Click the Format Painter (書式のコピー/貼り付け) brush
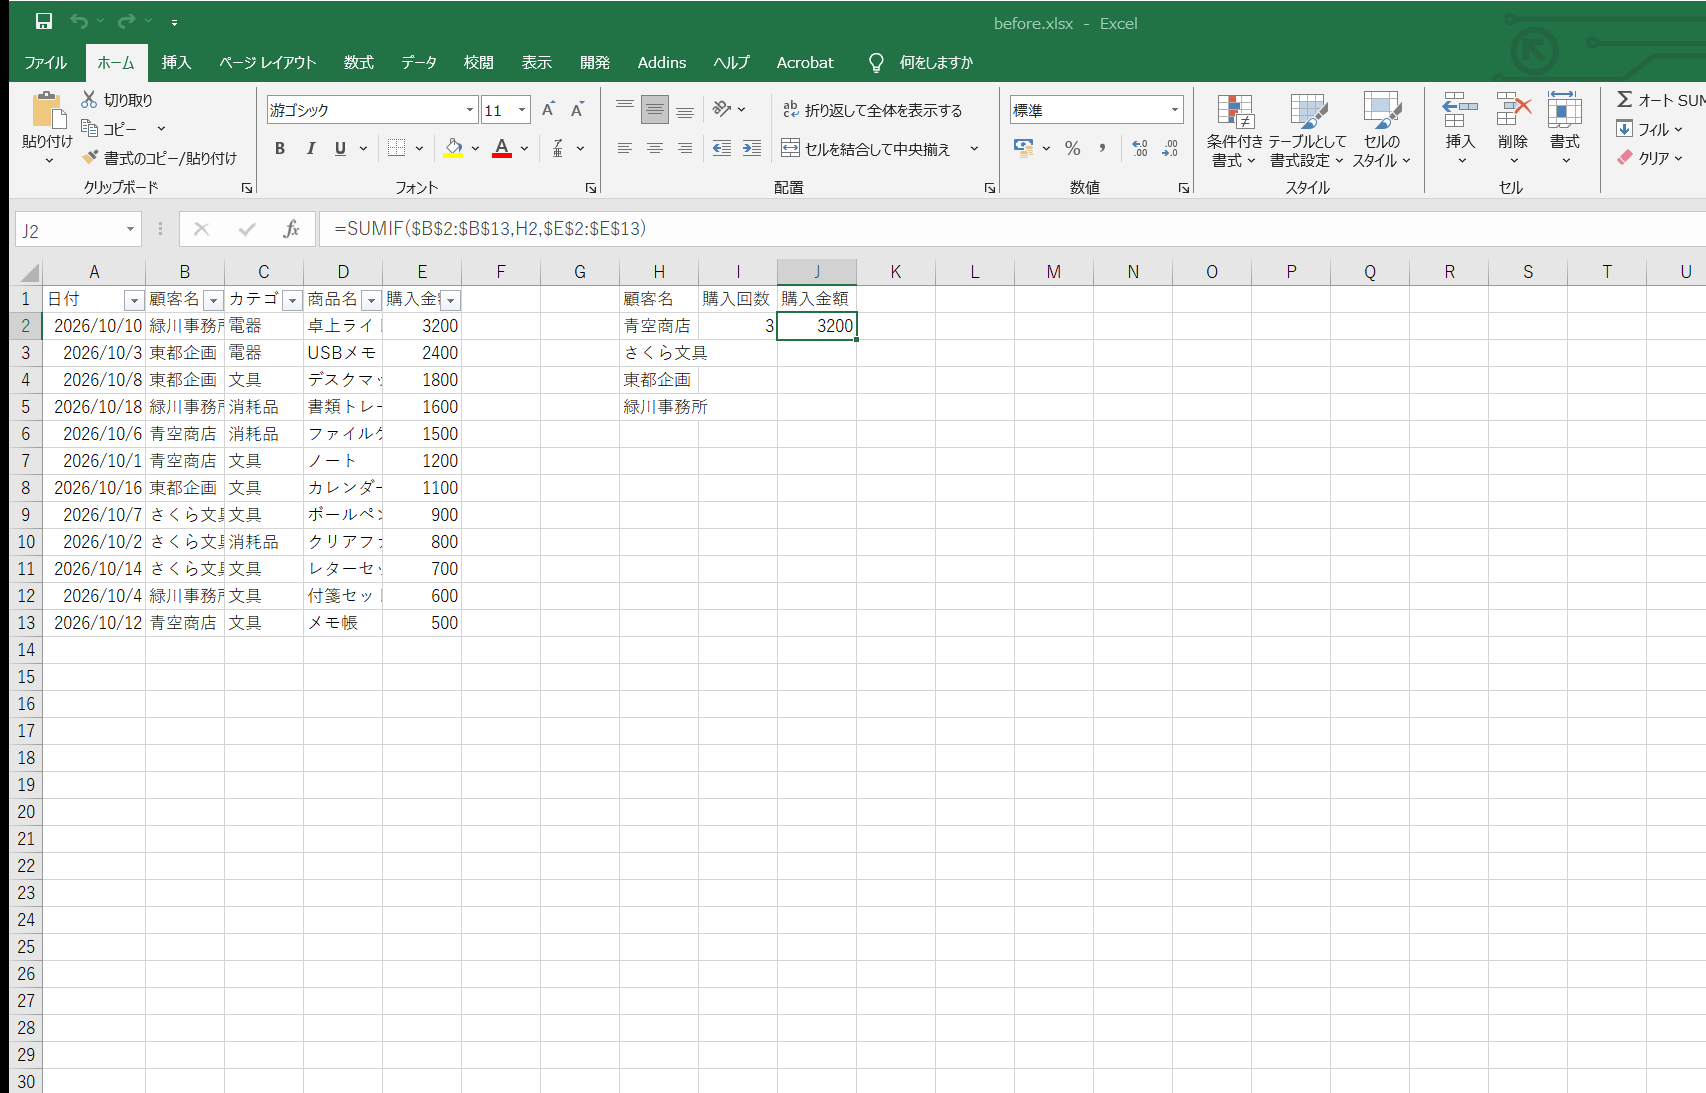 (90, 157)
